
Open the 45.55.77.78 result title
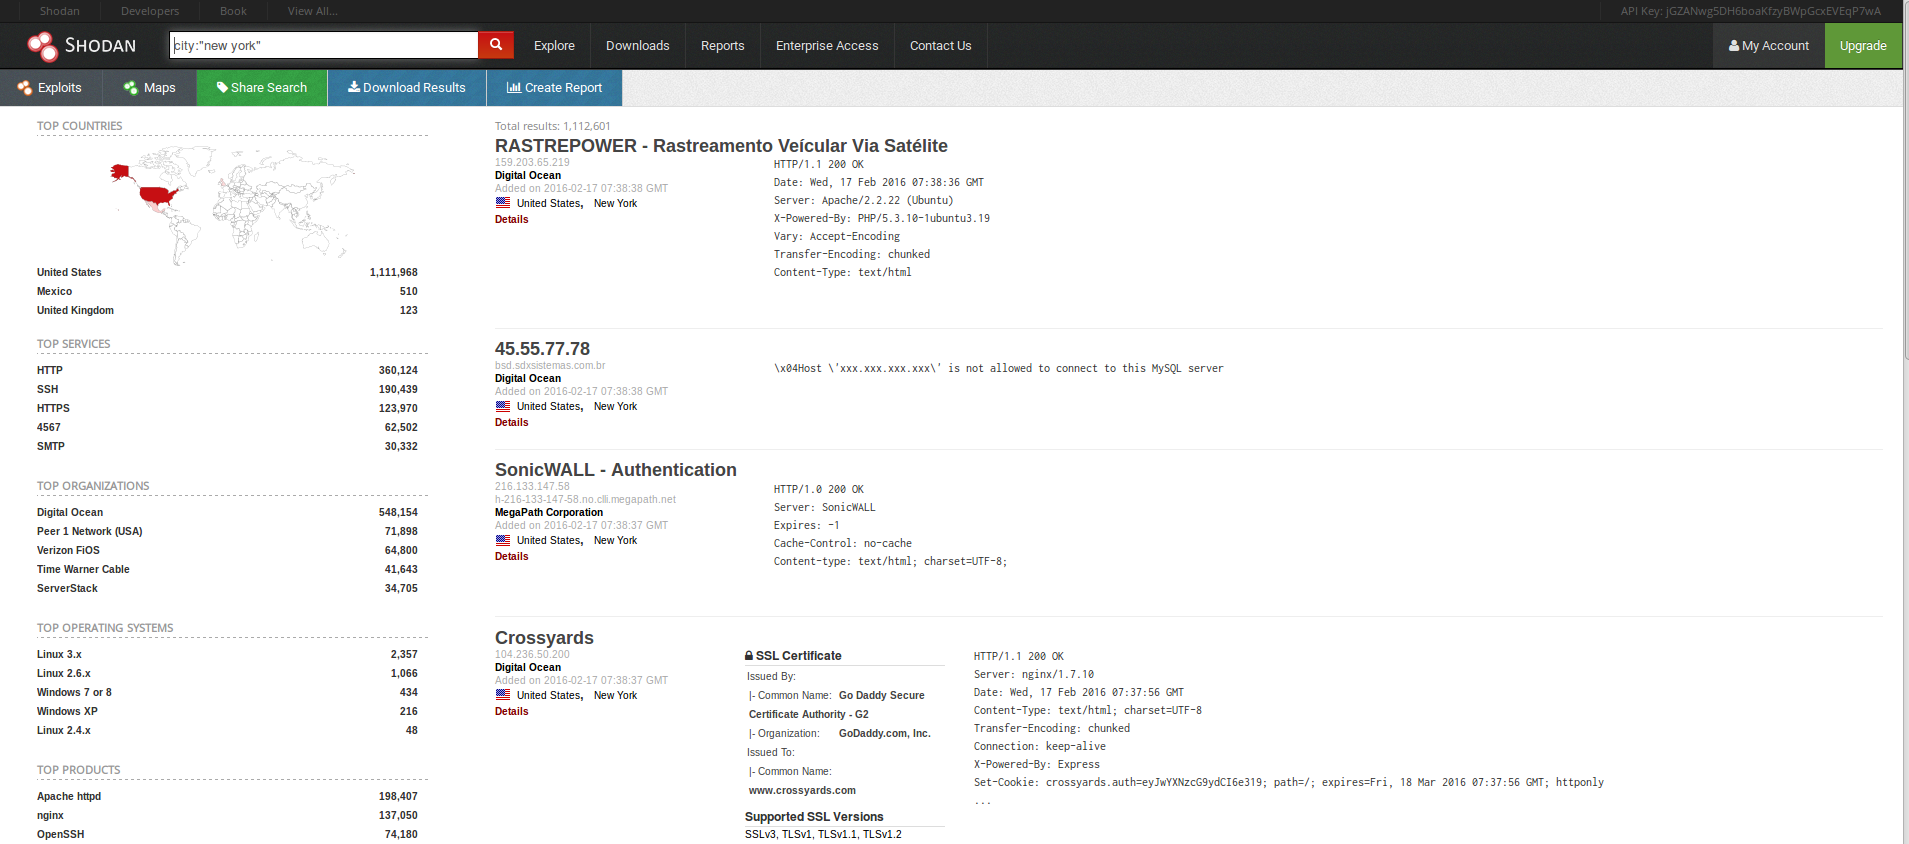tap(542, 349)
